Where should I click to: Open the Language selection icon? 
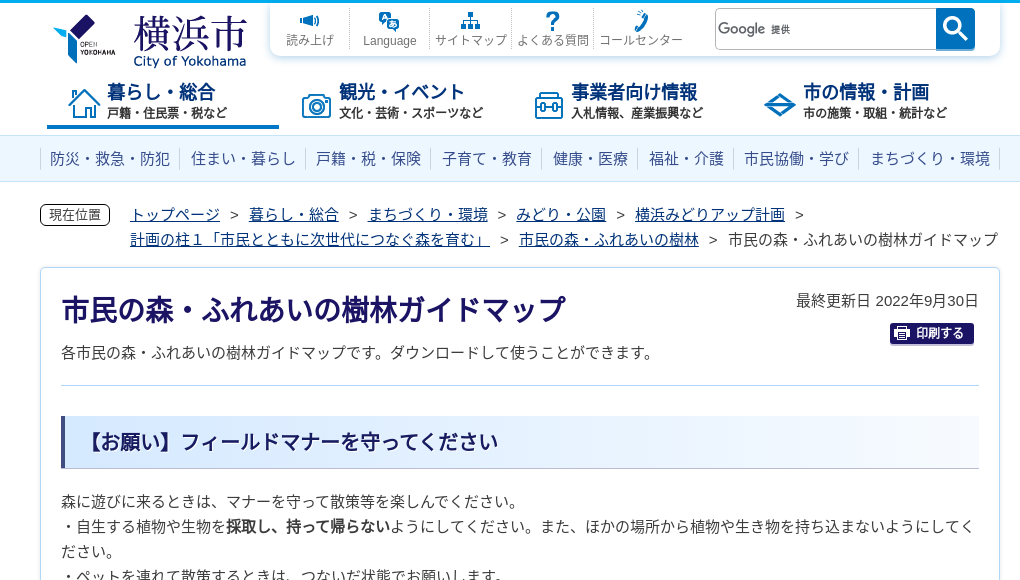[387, 20]
